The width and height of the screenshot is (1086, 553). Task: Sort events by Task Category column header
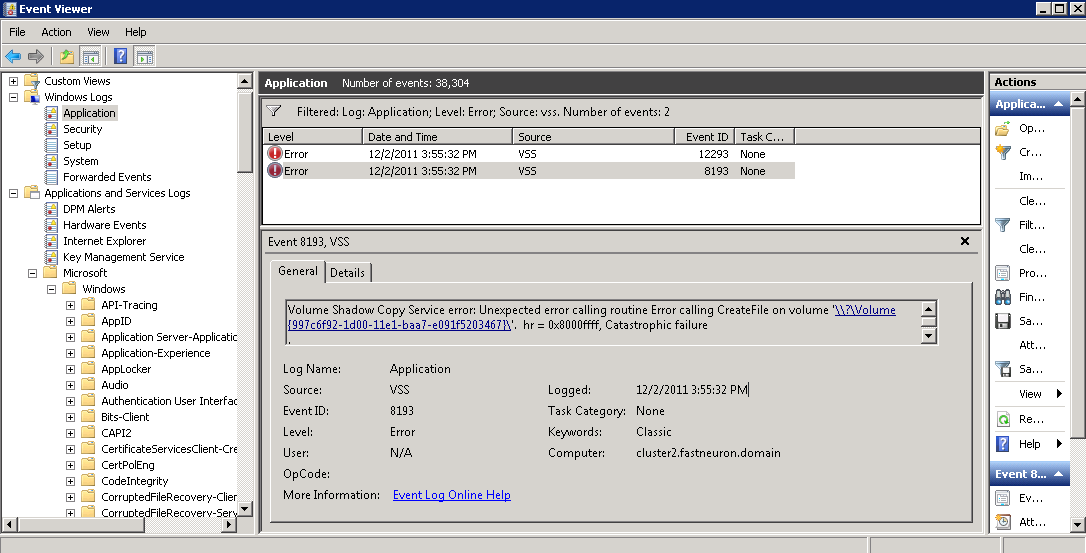pos(764,137)
